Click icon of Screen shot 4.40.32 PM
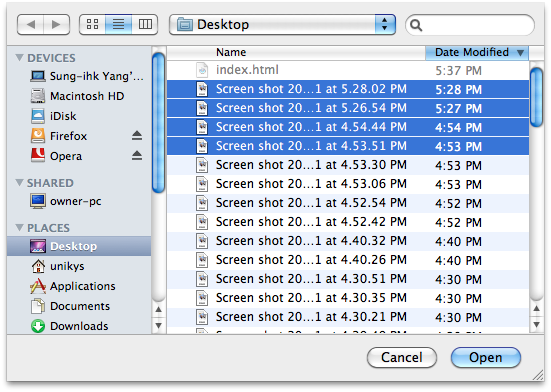Screen dimensions: 551x392 (202, 241)
